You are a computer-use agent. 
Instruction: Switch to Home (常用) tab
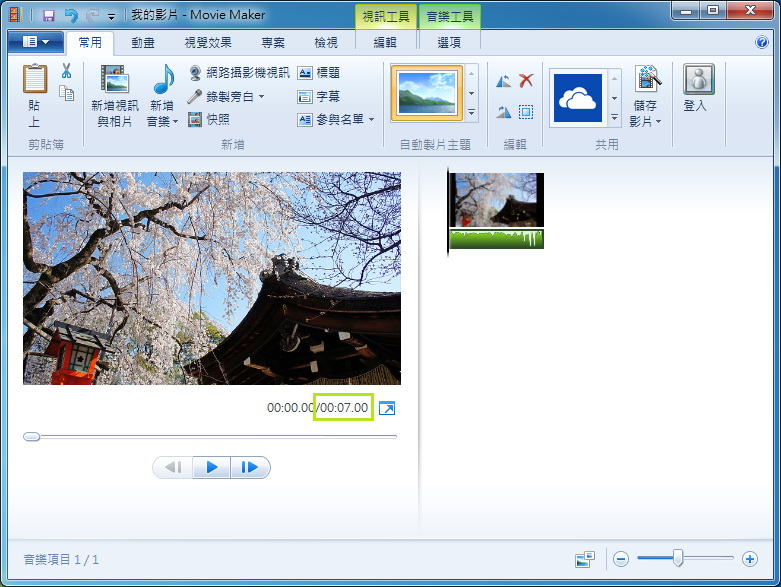(x=90, y=43)
